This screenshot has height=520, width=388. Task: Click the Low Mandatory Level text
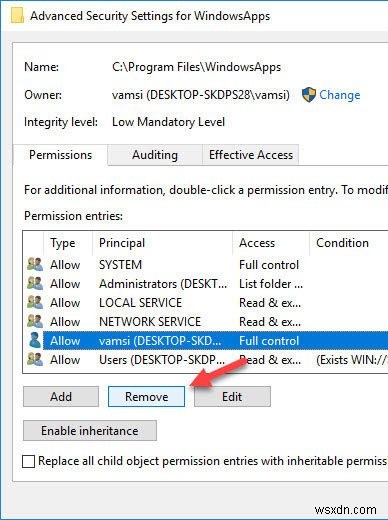[x=168, y=122]
